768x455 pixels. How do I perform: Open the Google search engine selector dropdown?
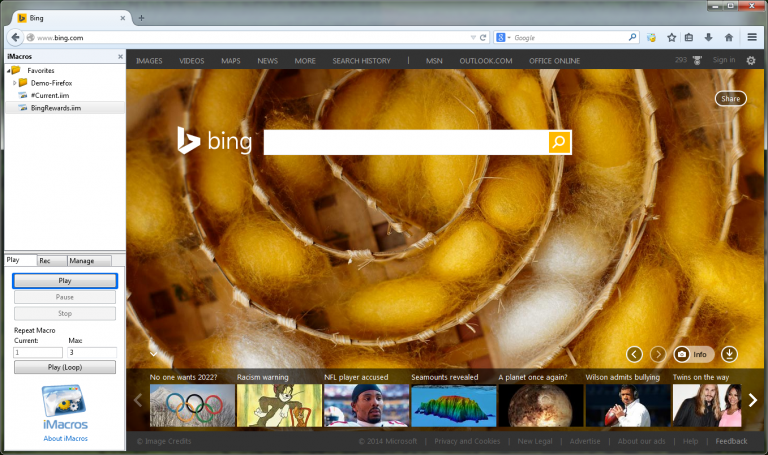(x=503, y=37)
